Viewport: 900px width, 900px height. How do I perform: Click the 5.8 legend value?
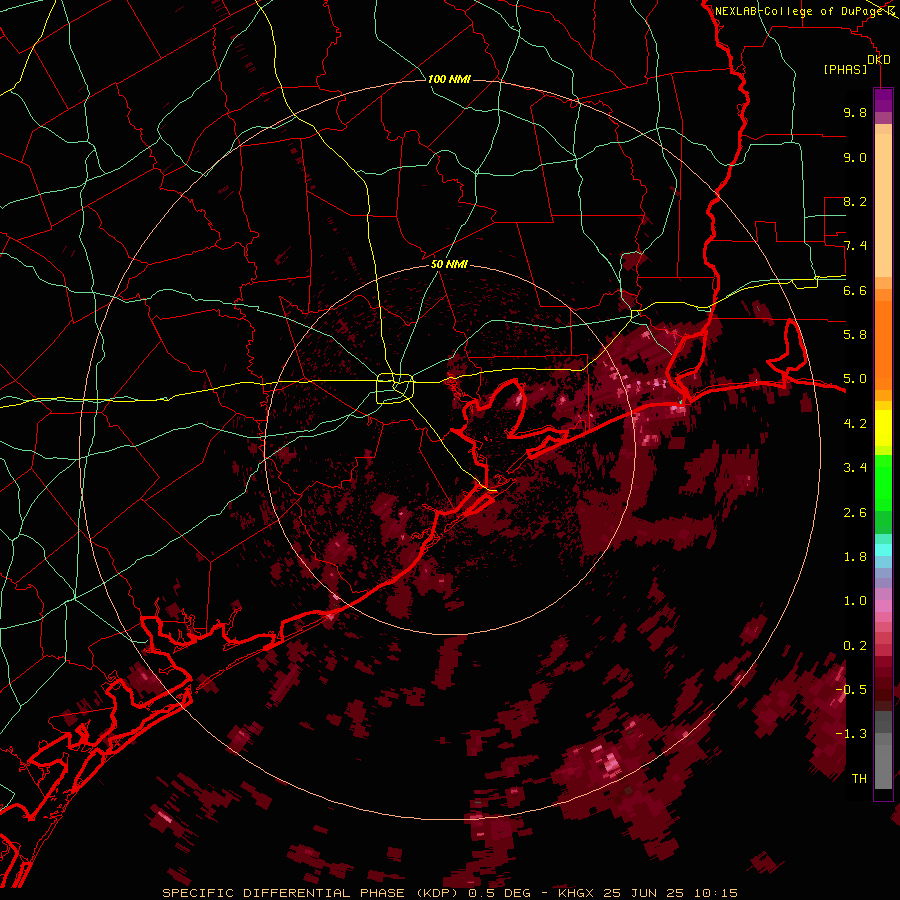[855, 335]
